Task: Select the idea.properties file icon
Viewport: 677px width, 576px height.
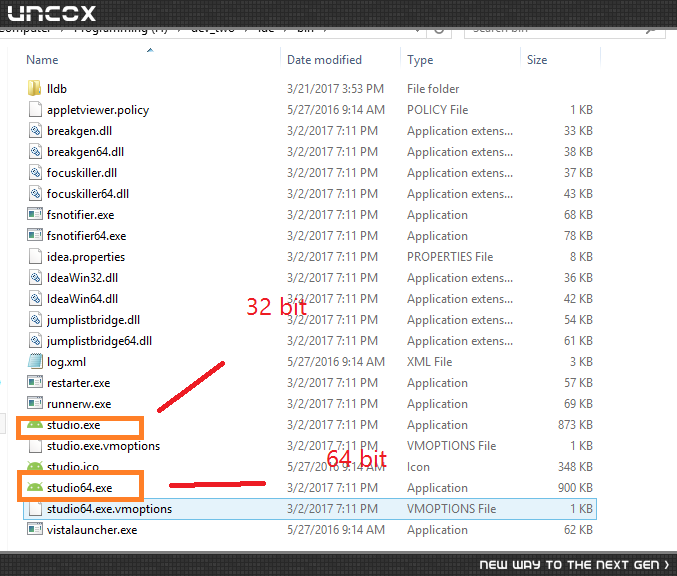Action: 35,256
